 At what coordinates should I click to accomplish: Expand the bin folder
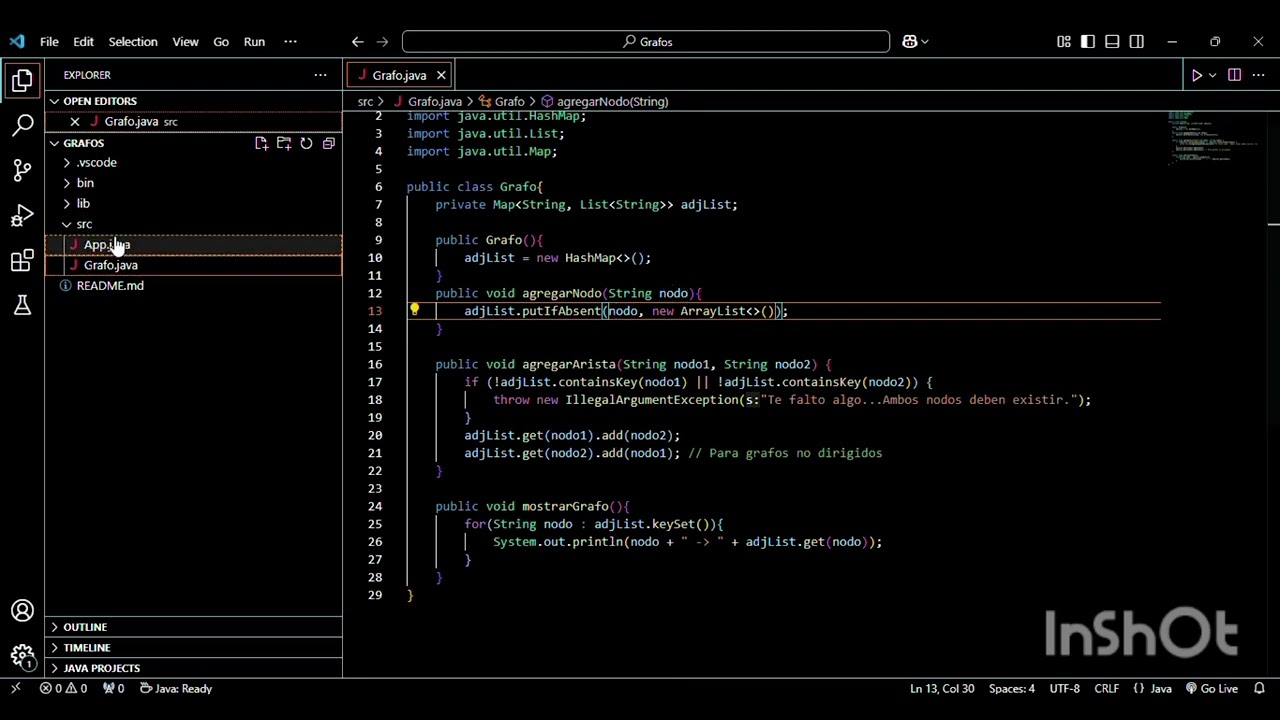click(193, 183)
